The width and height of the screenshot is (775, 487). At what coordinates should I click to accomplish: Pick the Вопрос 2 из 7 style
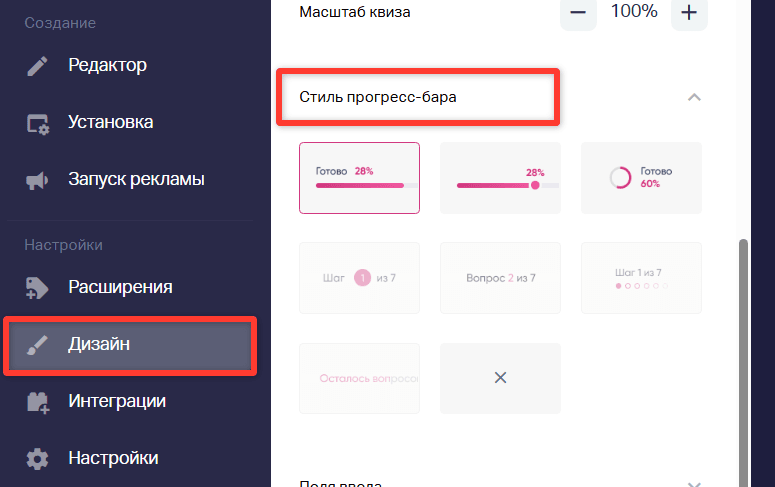tap(500, 278)
